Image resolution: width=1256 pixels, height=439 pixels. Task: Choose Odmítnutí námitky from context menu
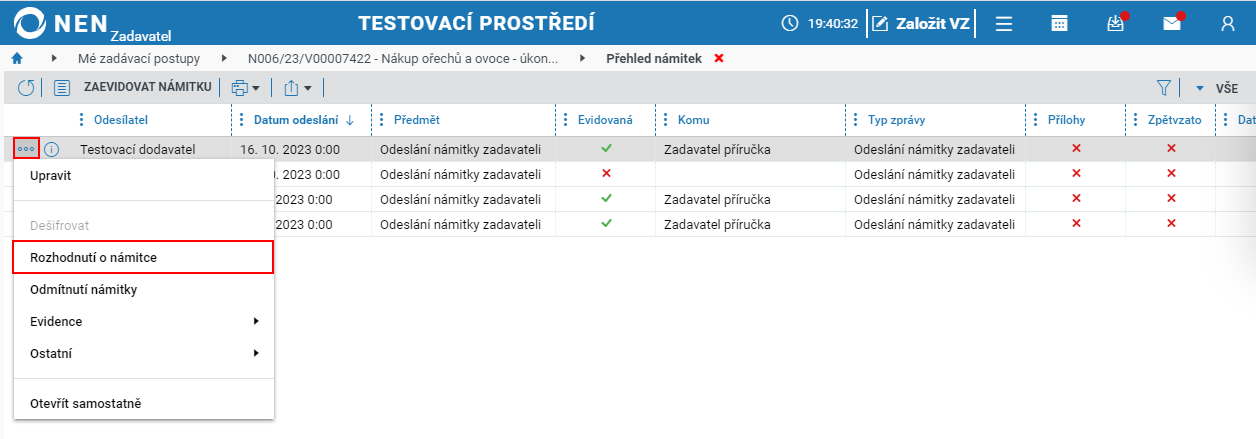(x=143, y=290)
